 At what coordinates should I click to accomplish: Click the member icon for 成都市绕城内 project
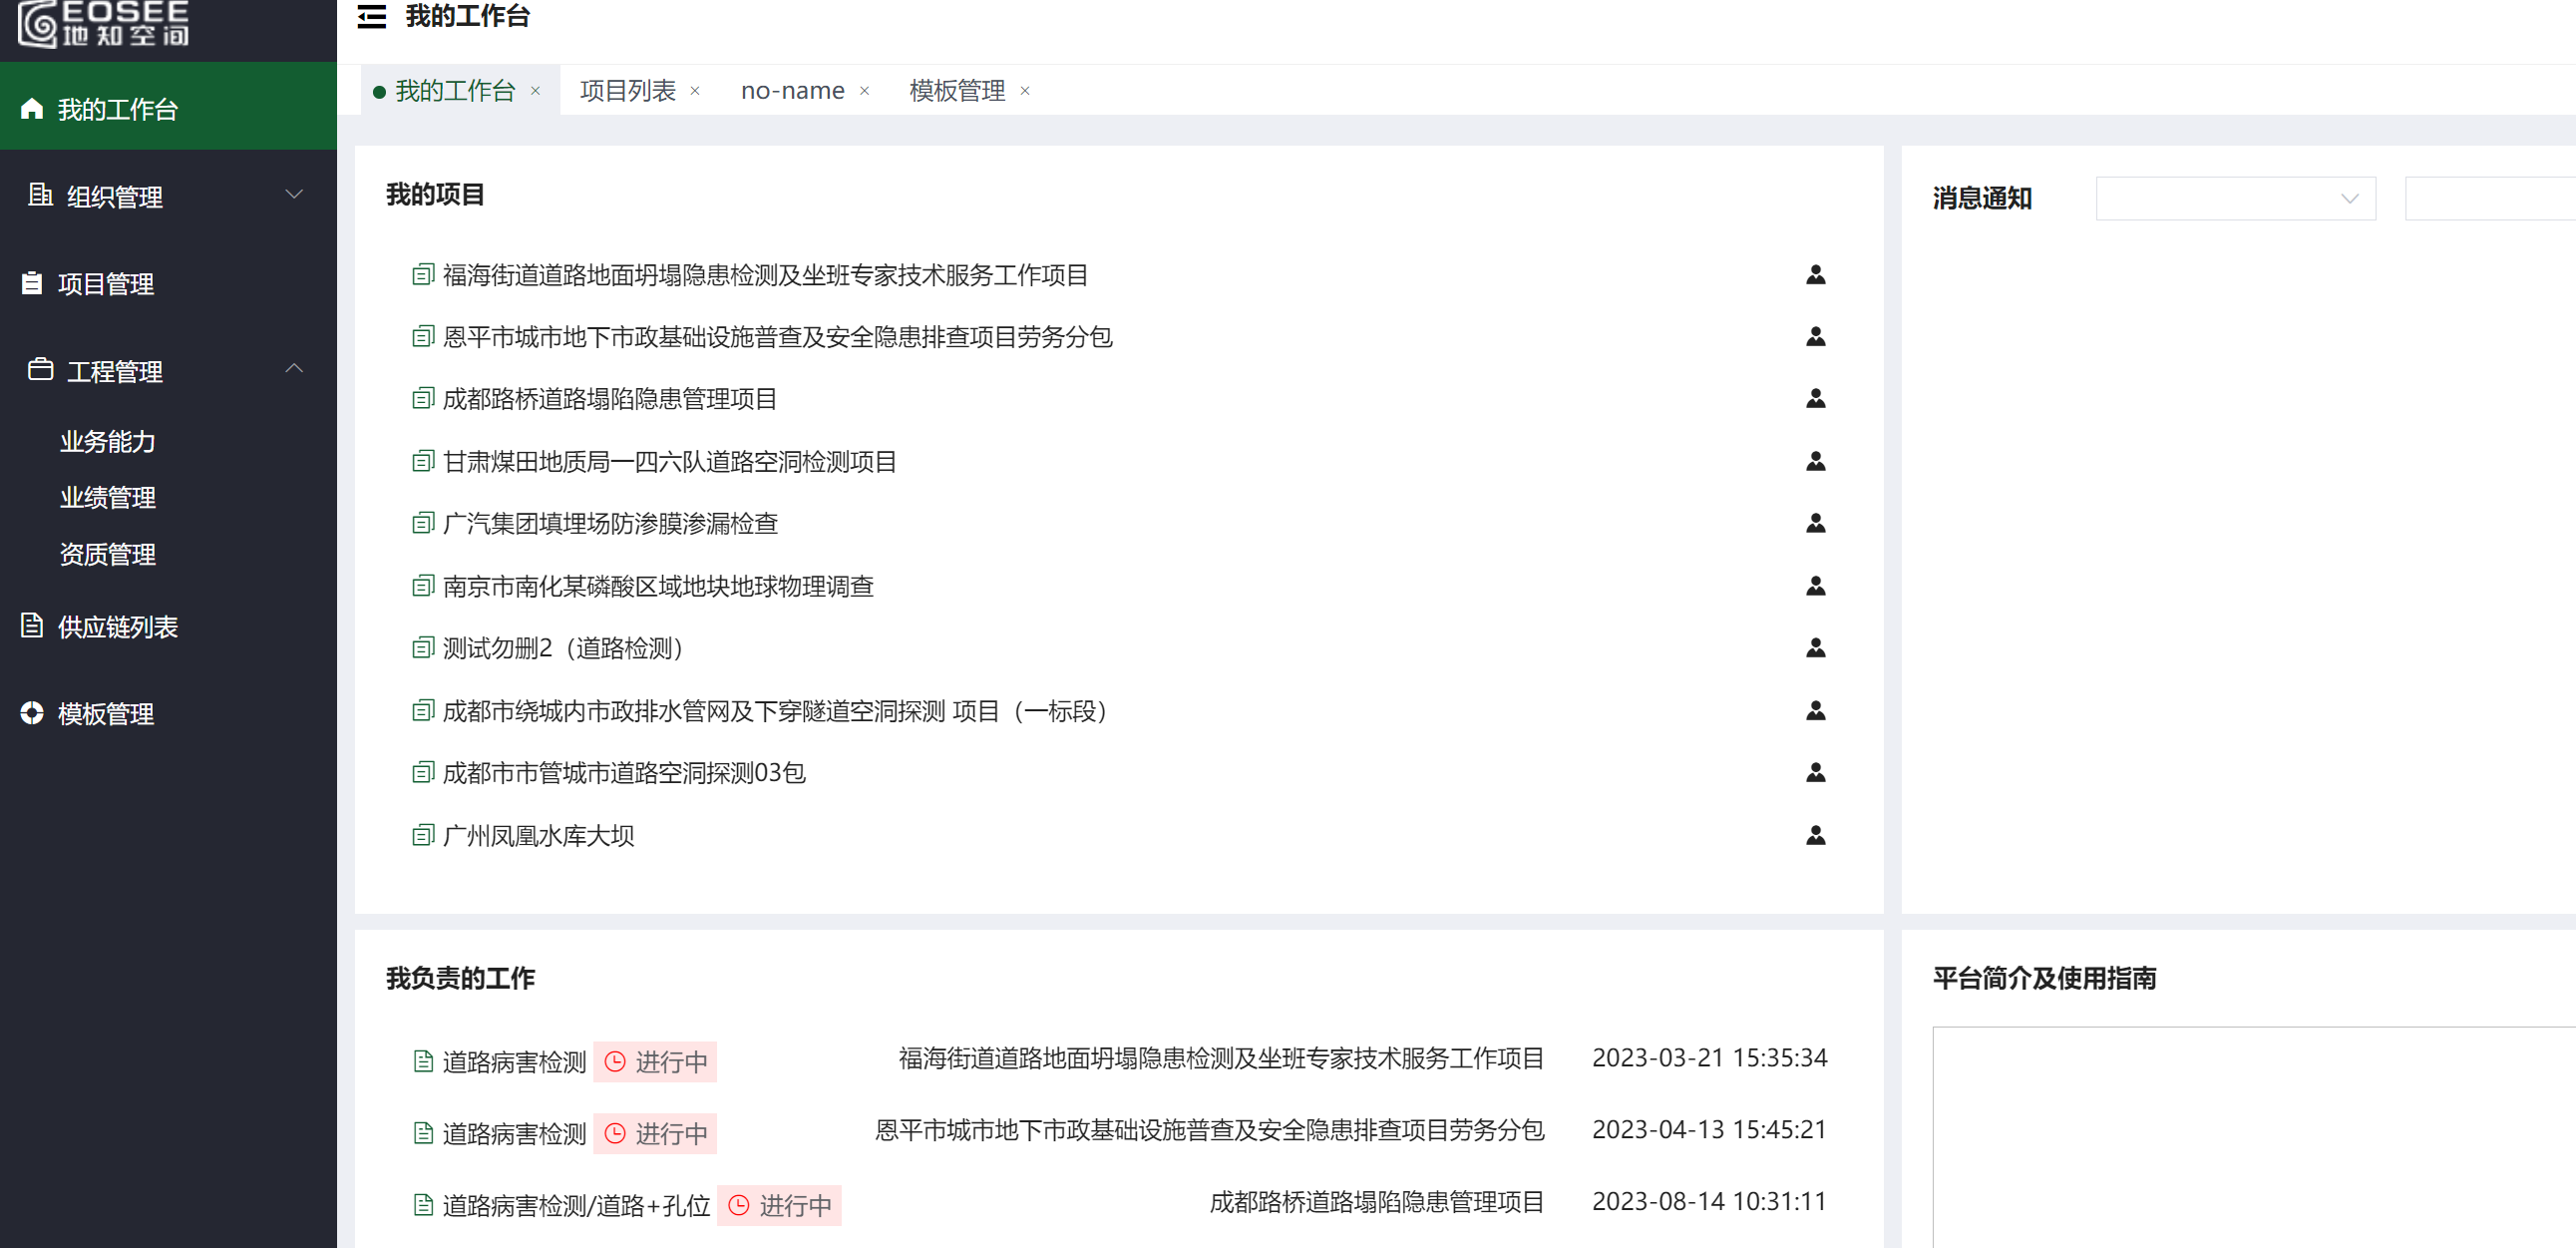(x=1816, y=711)
